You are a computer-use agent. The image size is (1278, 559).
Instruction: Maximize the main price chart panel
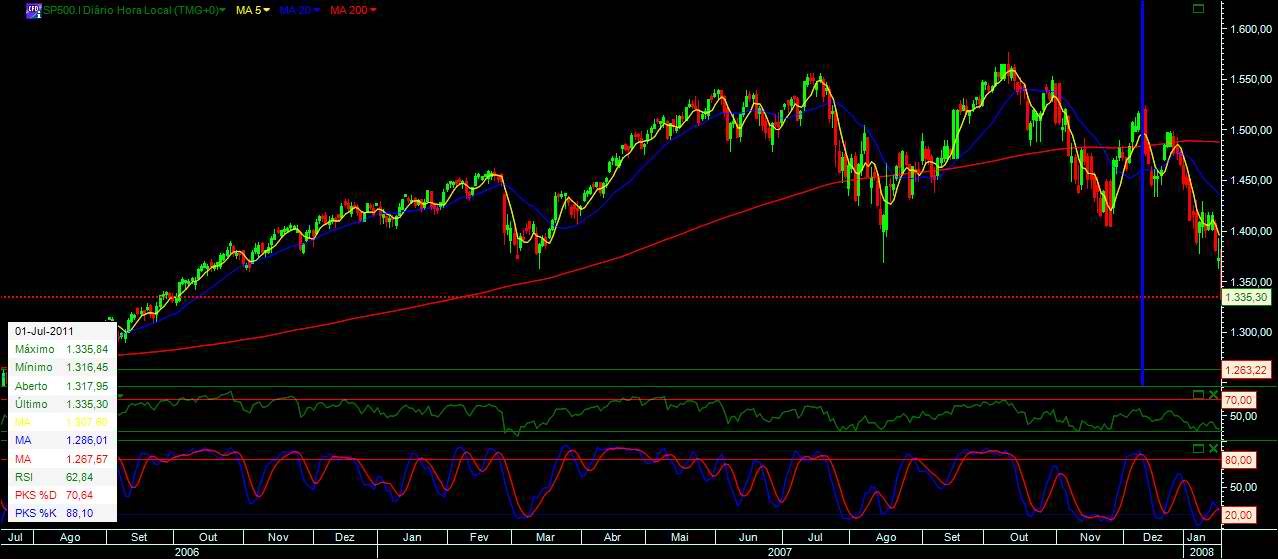point(1199,9)
